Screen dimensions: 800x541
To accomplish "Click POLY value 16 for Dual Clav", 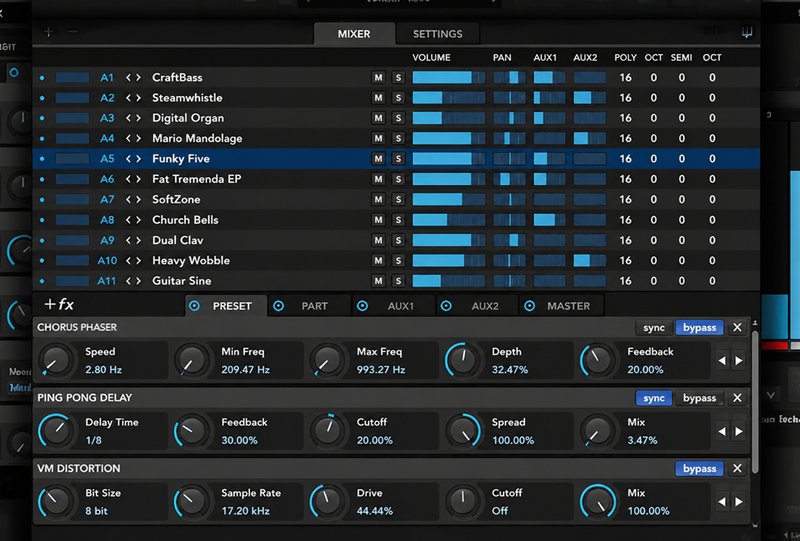I will point(626,240).
